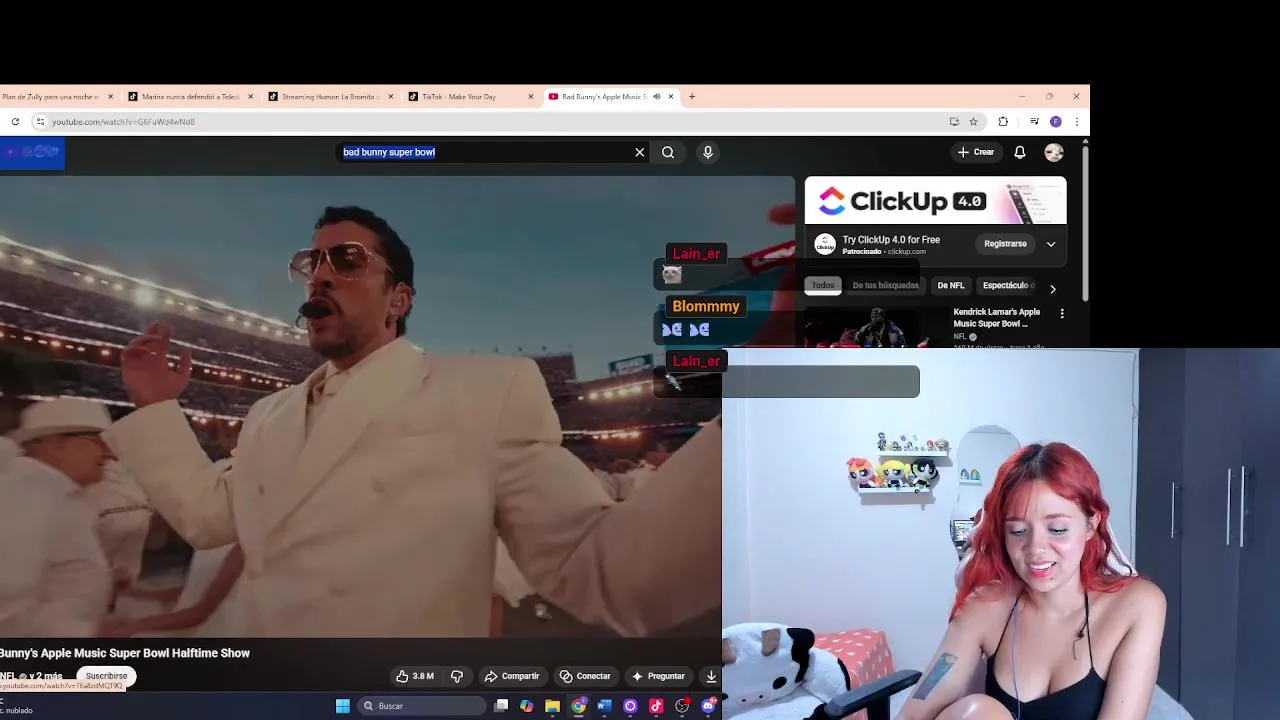Screen dimensions: 1280x720
Task: Show more filter chips with right arrow
Action: click(1052, 289)
